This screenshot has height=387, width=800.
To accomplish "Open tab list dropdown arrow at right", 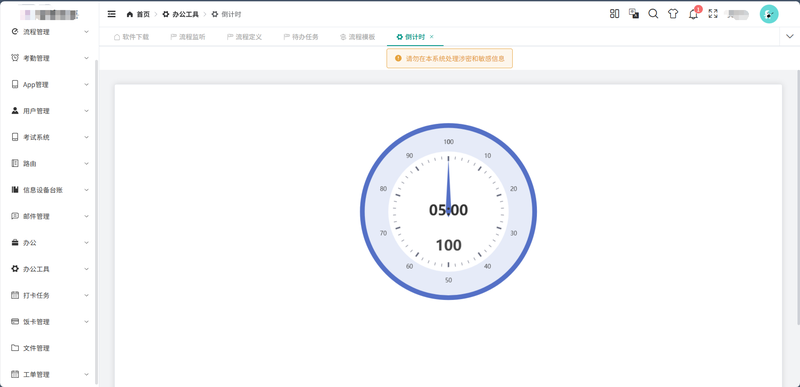I will [x=790, y=37].
